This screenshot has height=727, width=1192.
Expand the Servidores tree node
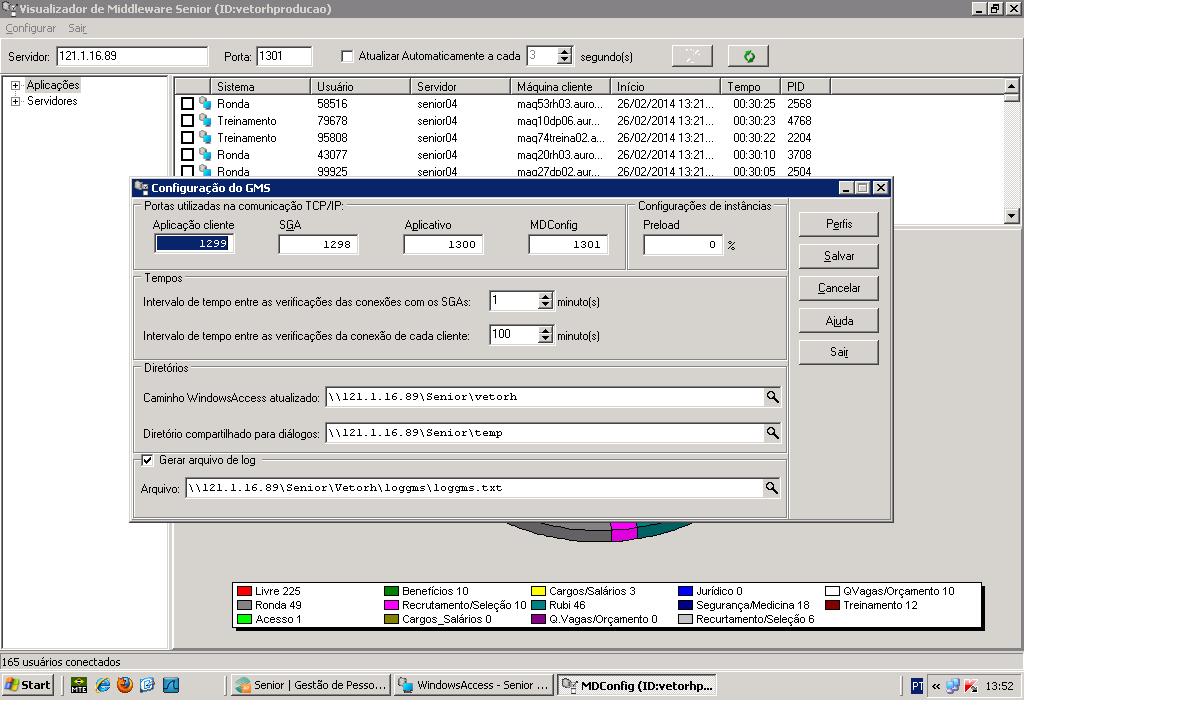click(15, 102)
